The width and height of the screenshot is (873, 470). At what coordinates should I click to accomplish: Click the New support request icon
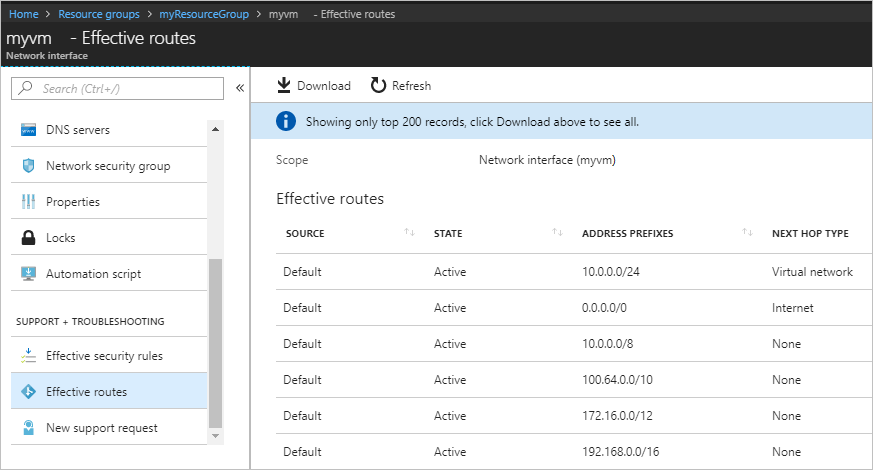click(28, 428)
